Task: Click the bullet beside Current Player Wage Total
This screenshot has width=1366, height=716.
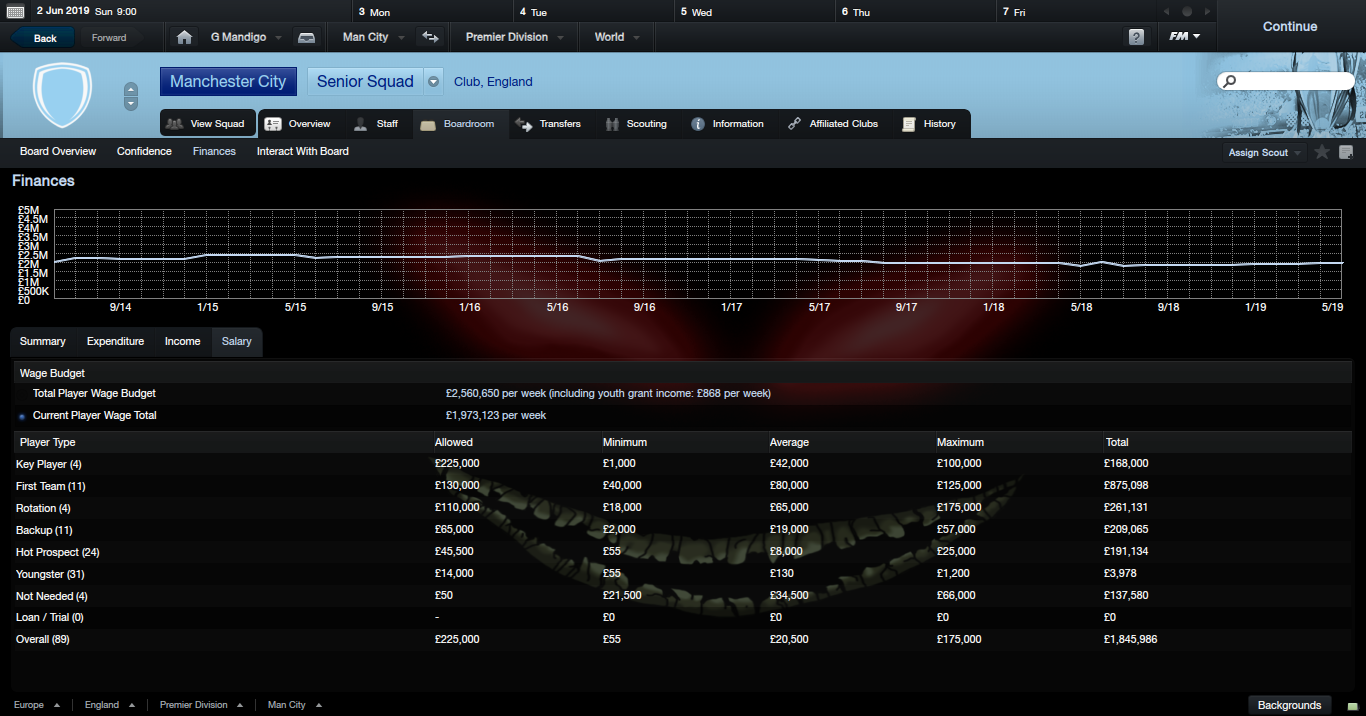Action: (x=22, y=416)
